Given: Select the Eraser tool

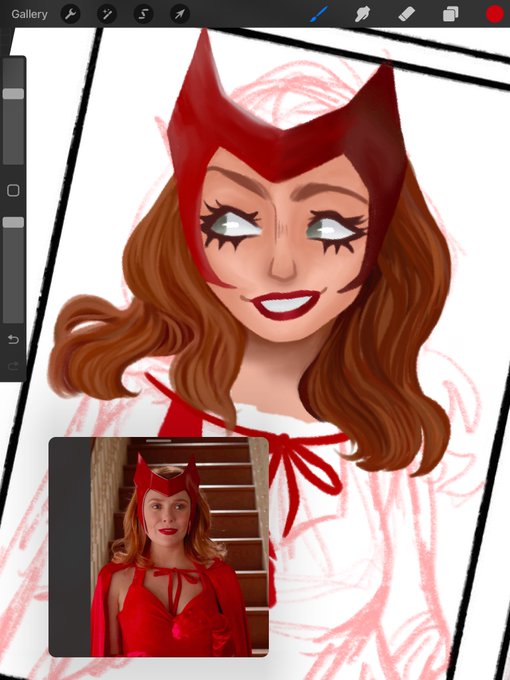Looking at the screenshot, I should pos(407,14).
